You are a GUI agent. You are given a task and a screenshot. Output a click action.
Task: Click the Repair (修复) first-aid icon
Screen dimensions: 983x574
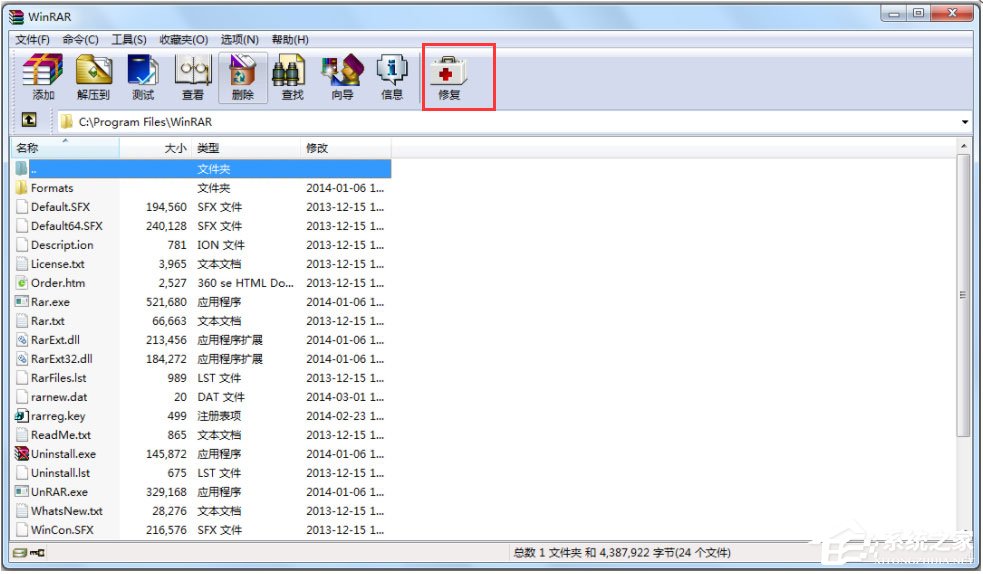pos(449,71)
